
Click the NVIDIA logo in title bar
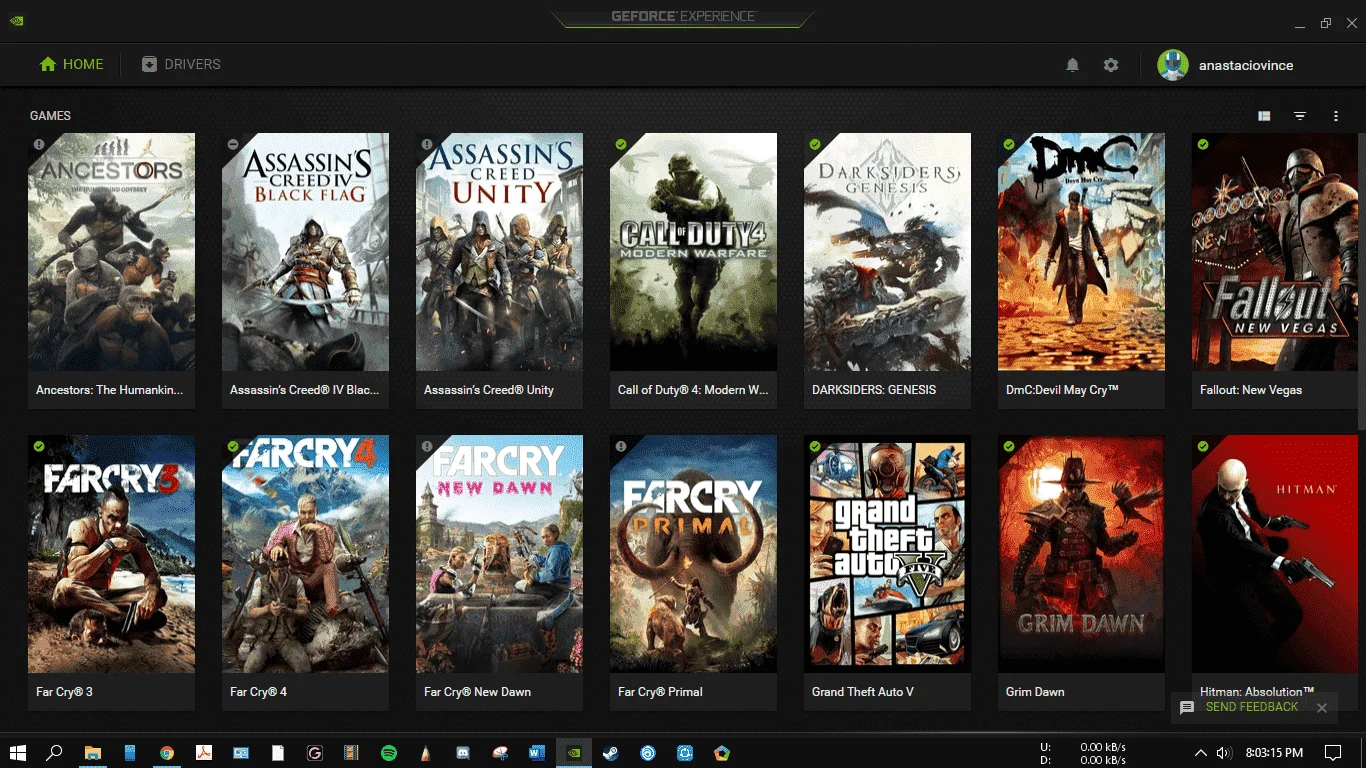(16, 21)
